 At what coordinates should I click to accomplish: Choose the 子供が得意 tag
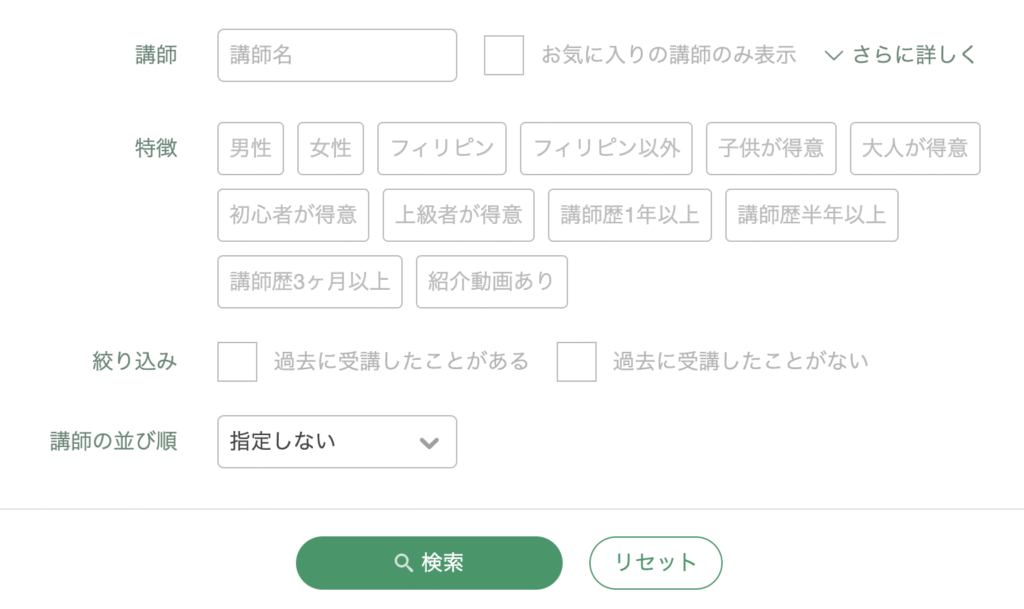771,149
